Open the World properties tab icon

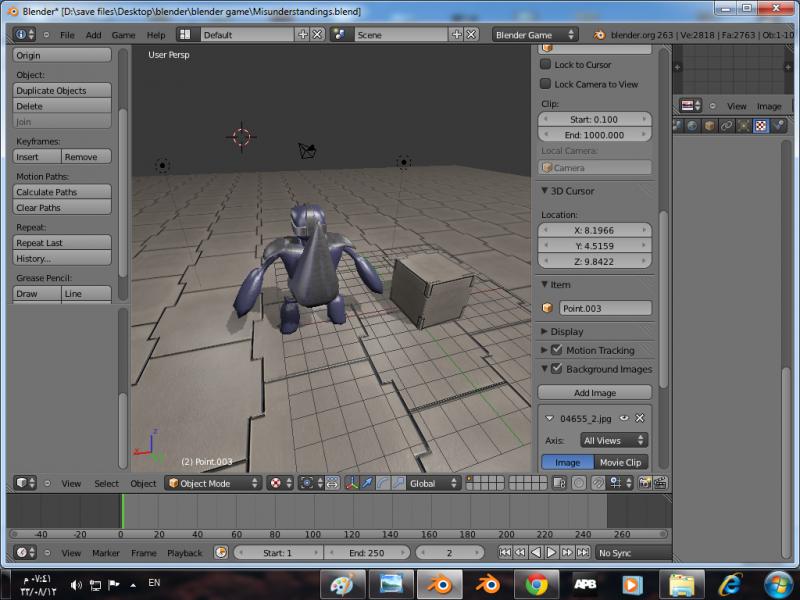pos(692,126)
